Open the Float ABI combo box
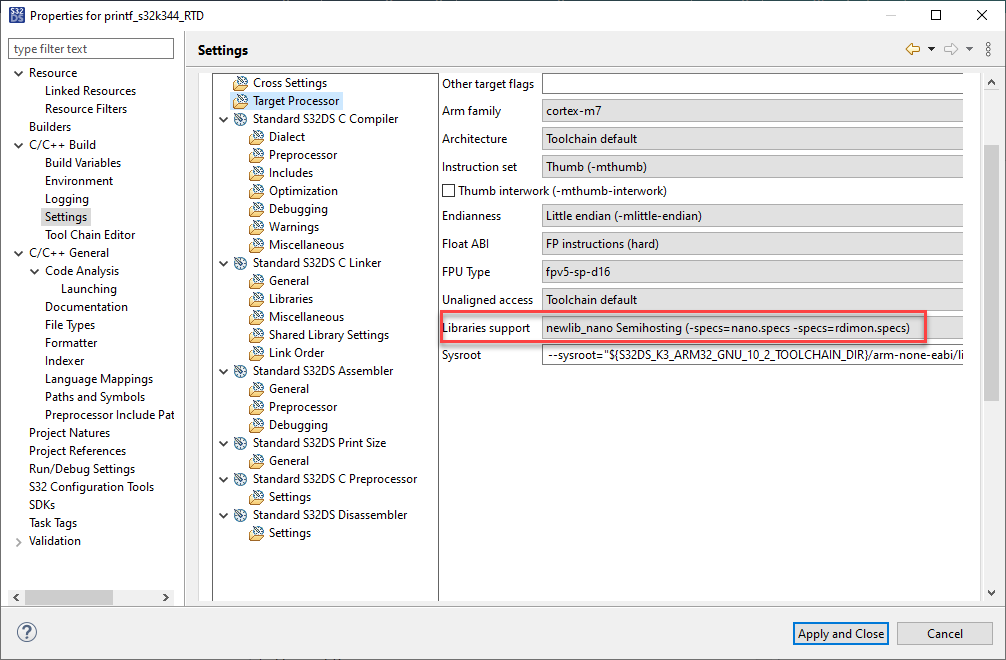Screen dimensions: 1006x660 pyautogui.click(x=752, y=244)
